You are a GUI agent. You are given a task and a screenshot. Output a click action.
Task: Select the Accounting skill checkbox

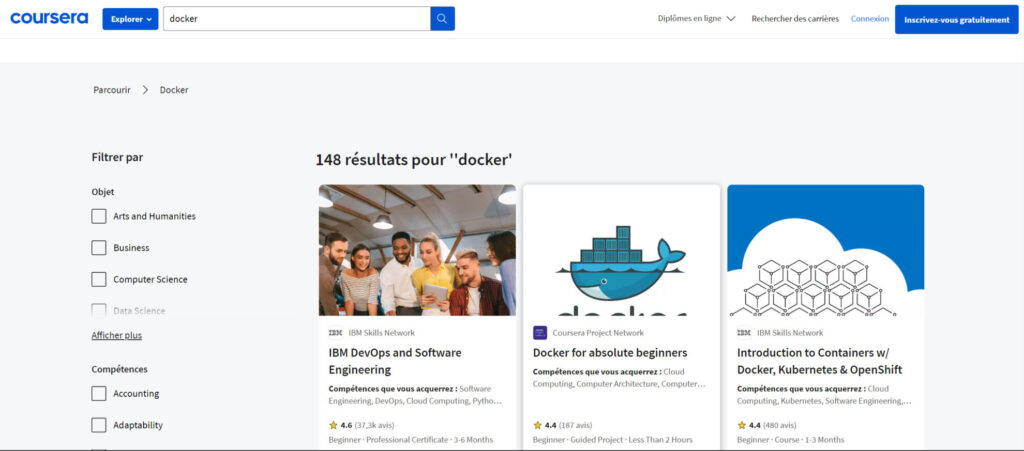point(99,394)
